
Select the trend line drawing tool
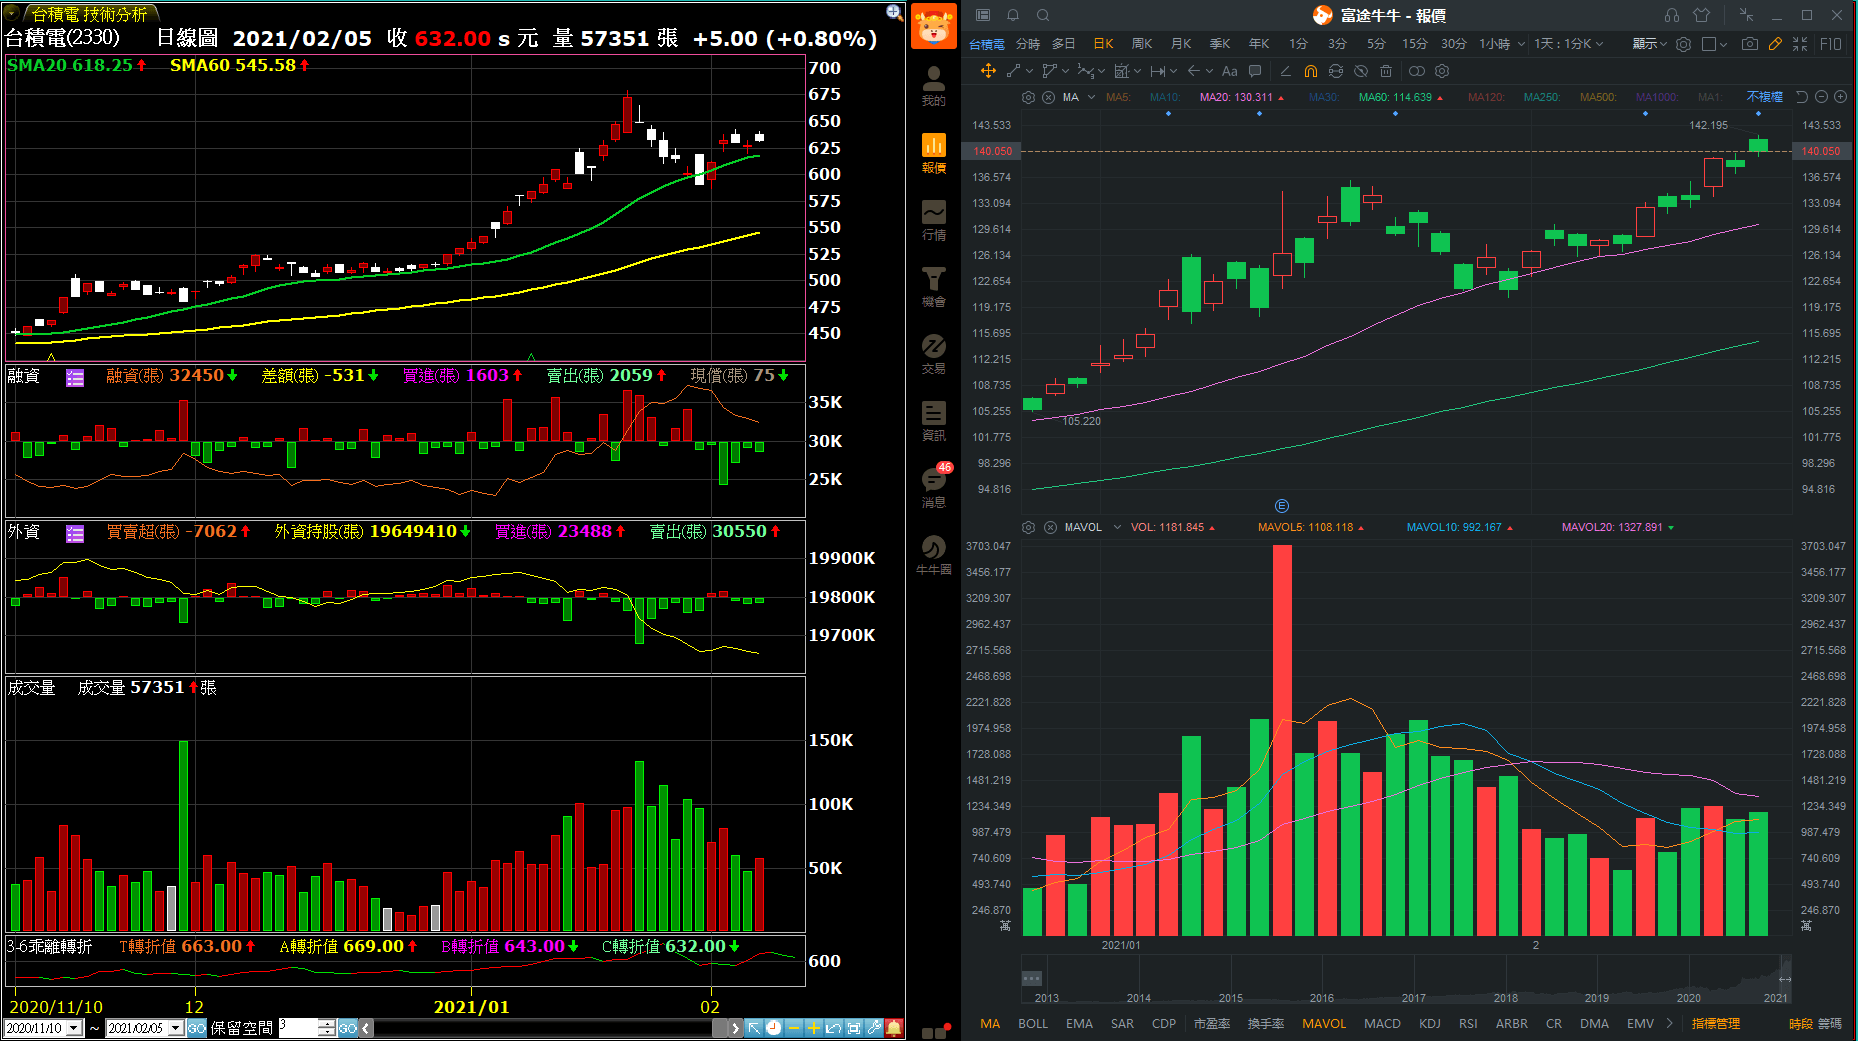[1013, 71]
